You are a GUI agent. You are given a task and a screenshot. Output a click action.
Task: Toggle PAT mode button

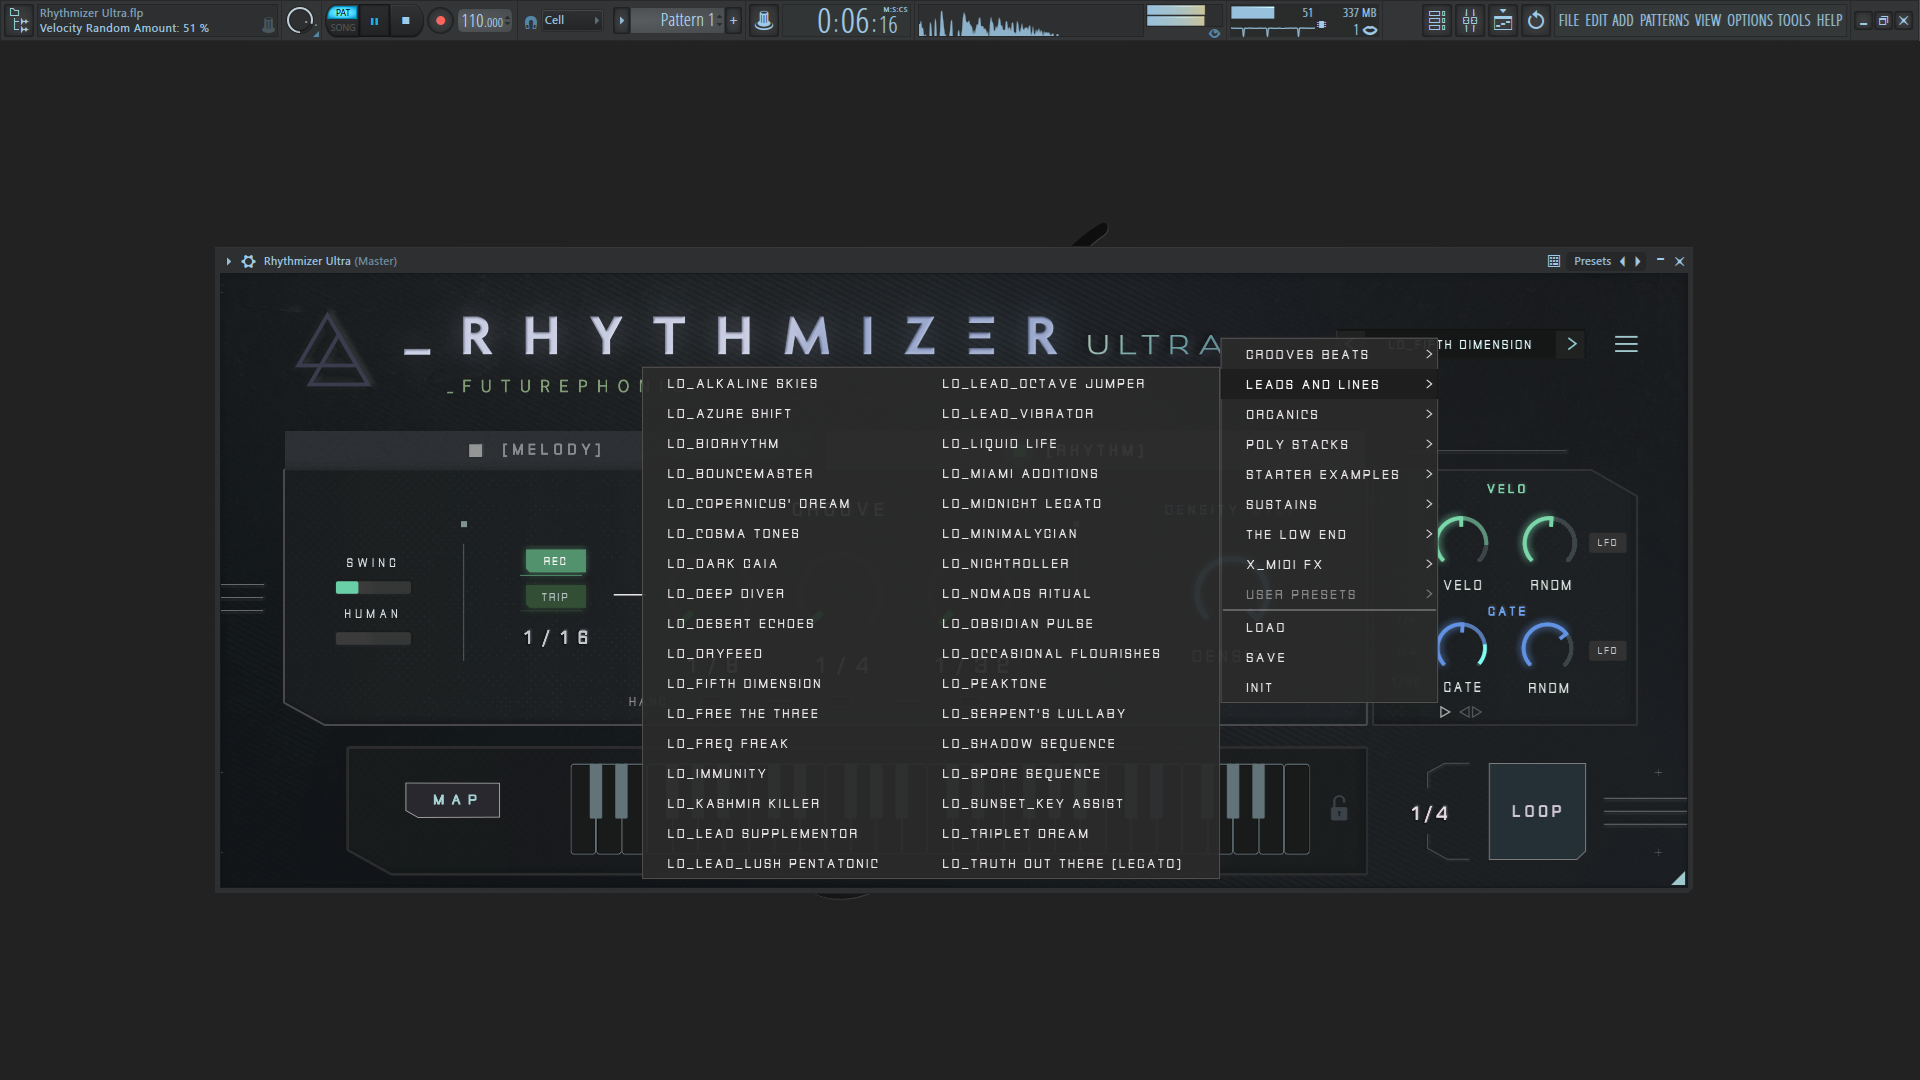[343, 13]
